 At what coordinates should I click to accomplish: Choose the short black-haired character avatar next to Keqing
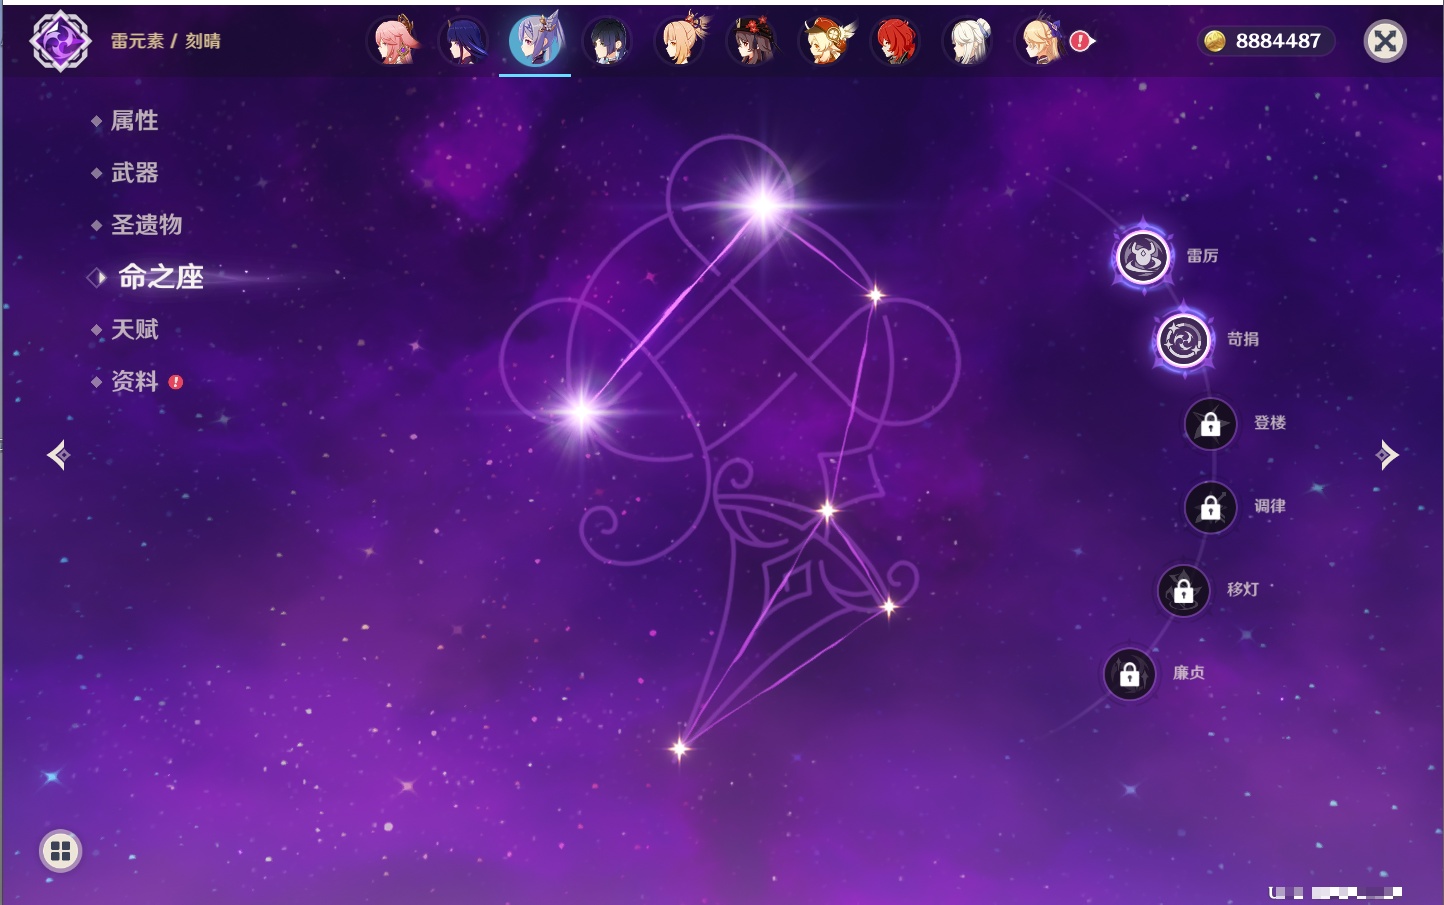pyautogui.click(x=607, y=41)
